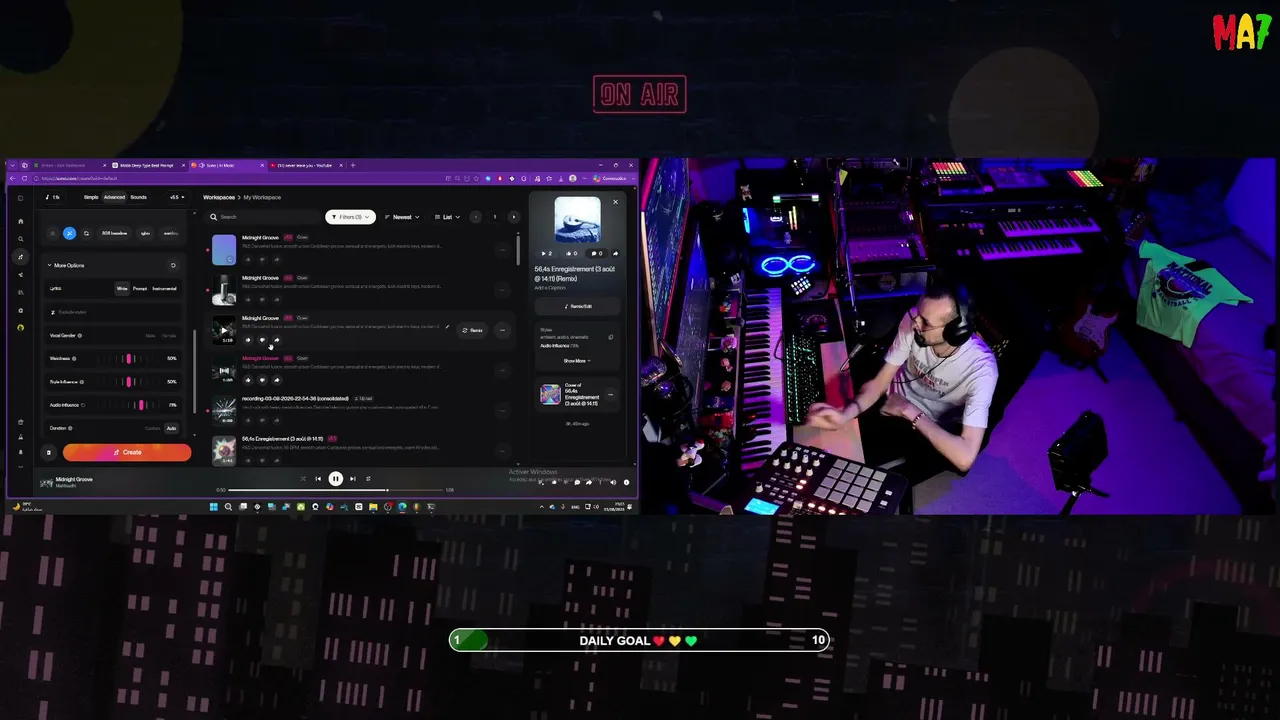Share the song from the details panel
Screen dimensions: 1280x720
point(615,253)
